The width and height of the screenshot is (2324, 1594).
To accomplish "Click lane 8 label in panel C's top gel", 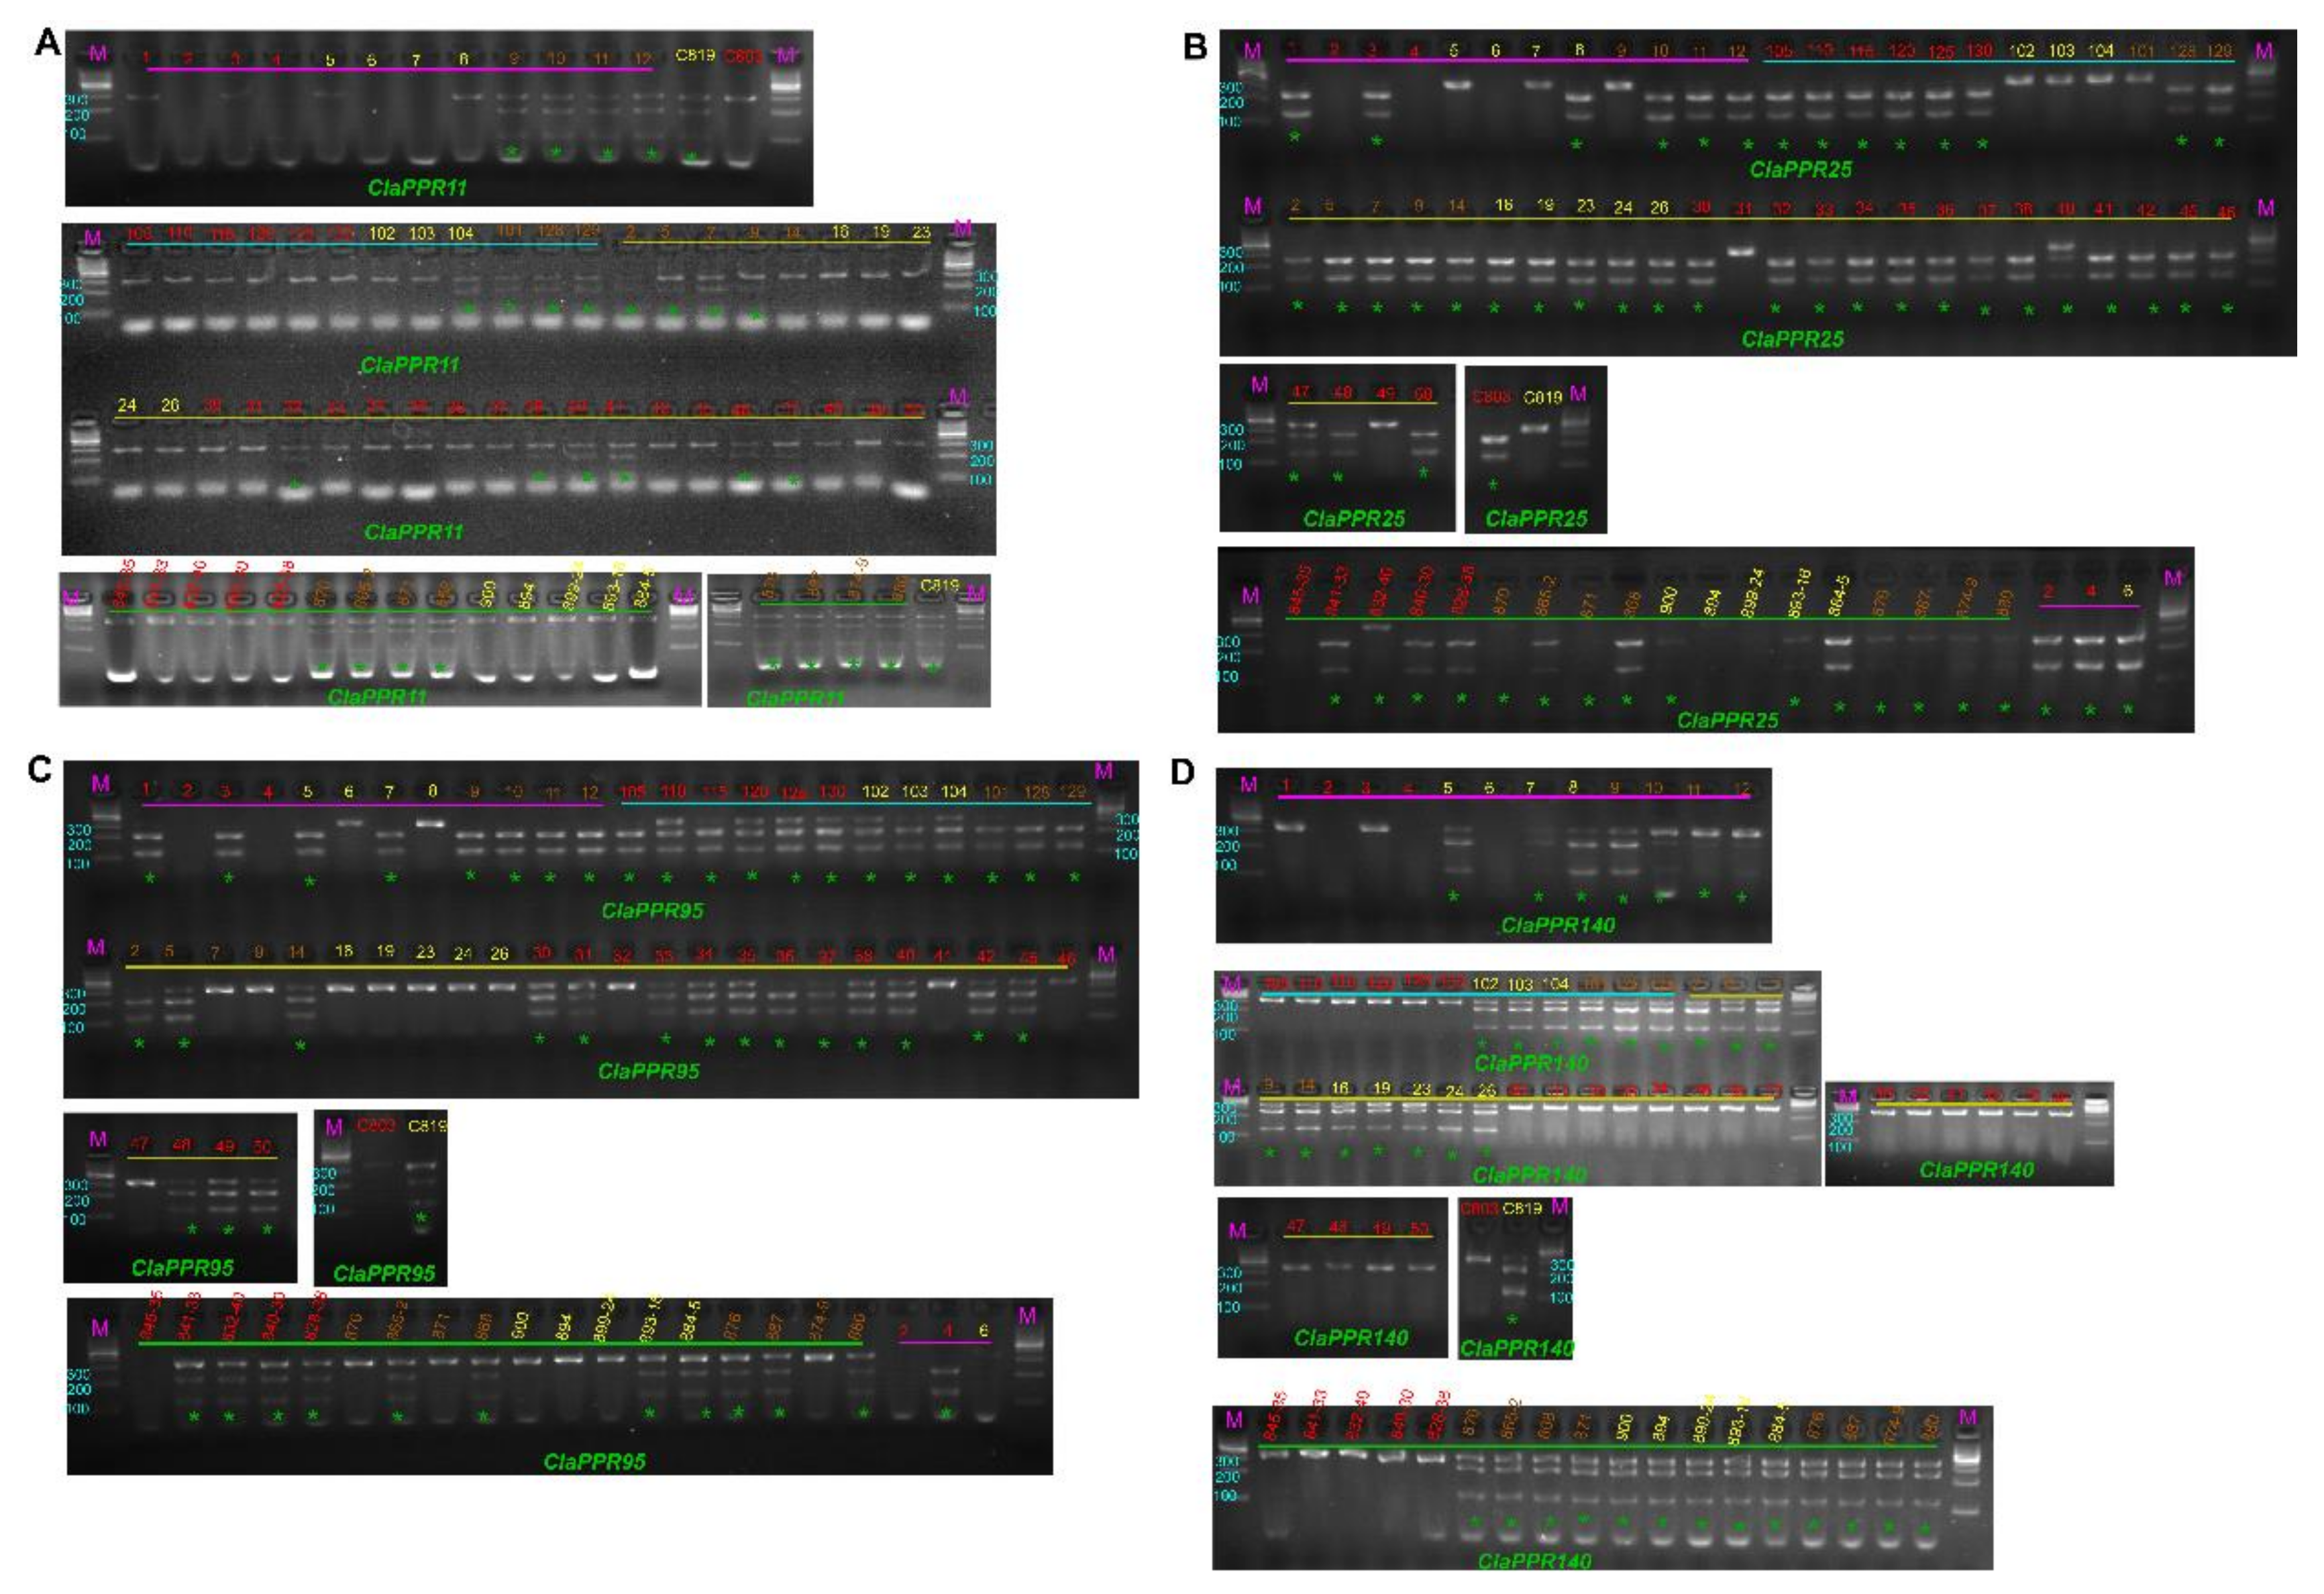I will (x=432, y=791).
